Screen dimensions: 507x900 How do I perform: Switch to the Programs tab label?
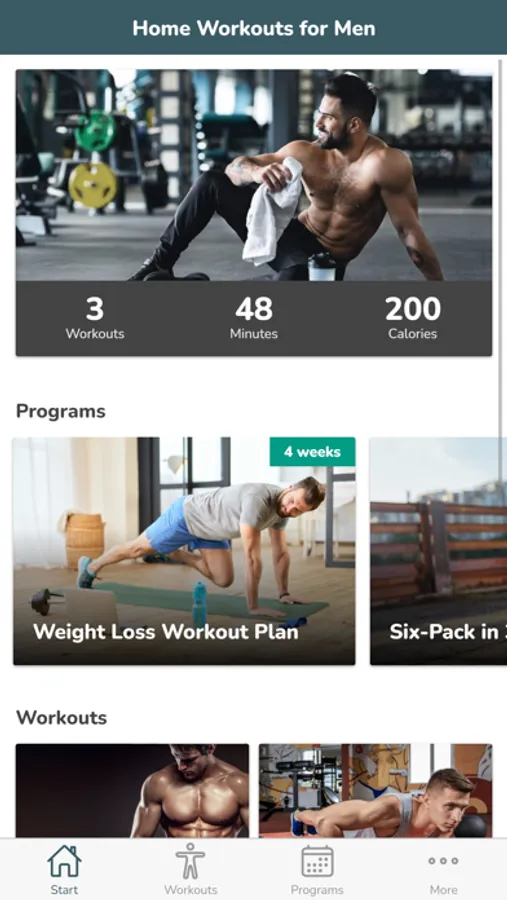pyautogui.click(x=317, y=890)
